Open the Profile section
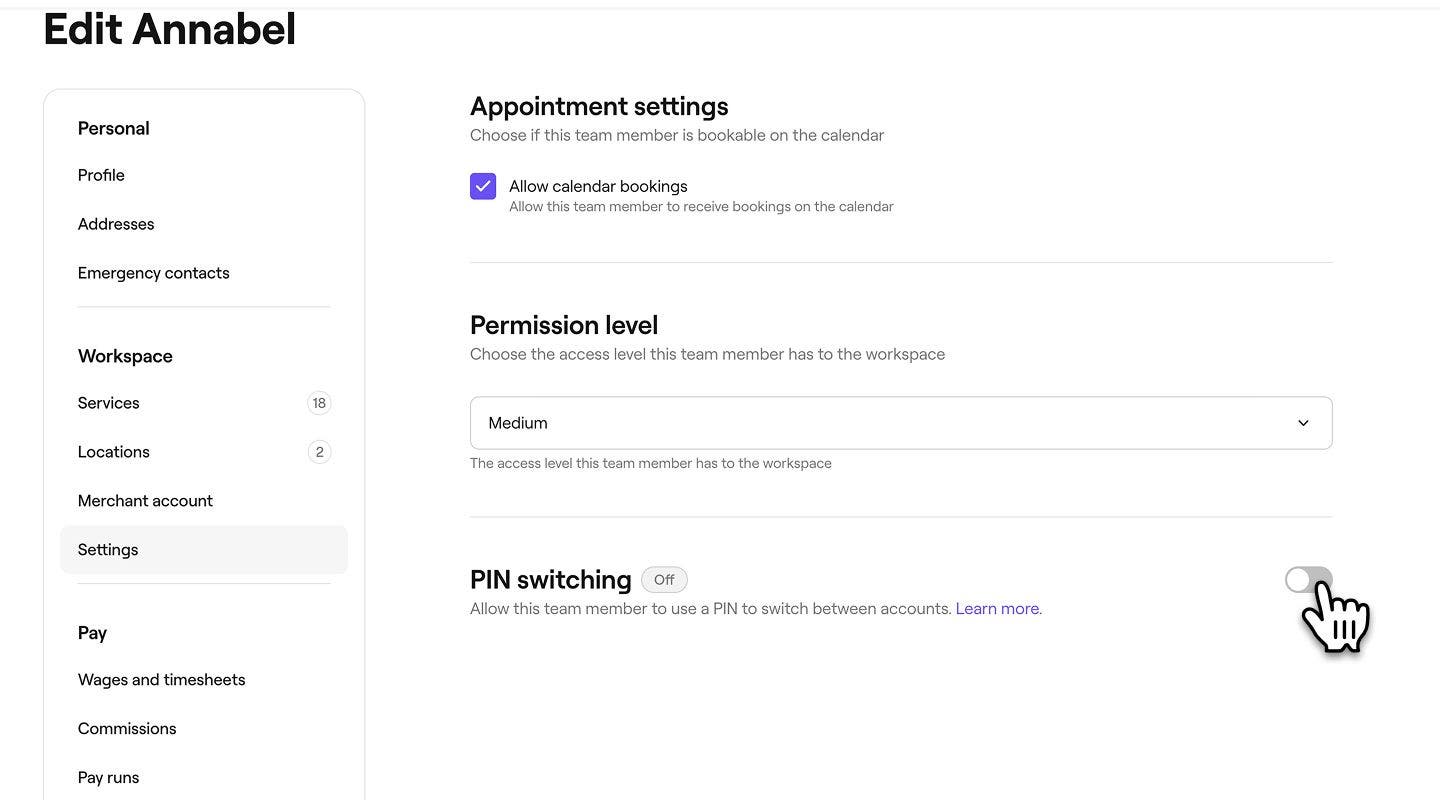Image resolution: width=1440 pixels, height=800 pixels. (x=101, y=175)
